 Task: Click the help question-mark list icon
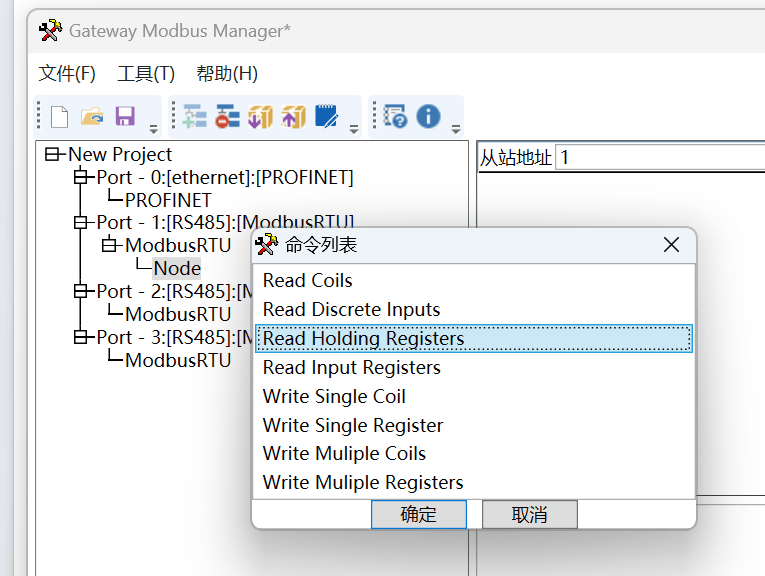coord(395,117)
